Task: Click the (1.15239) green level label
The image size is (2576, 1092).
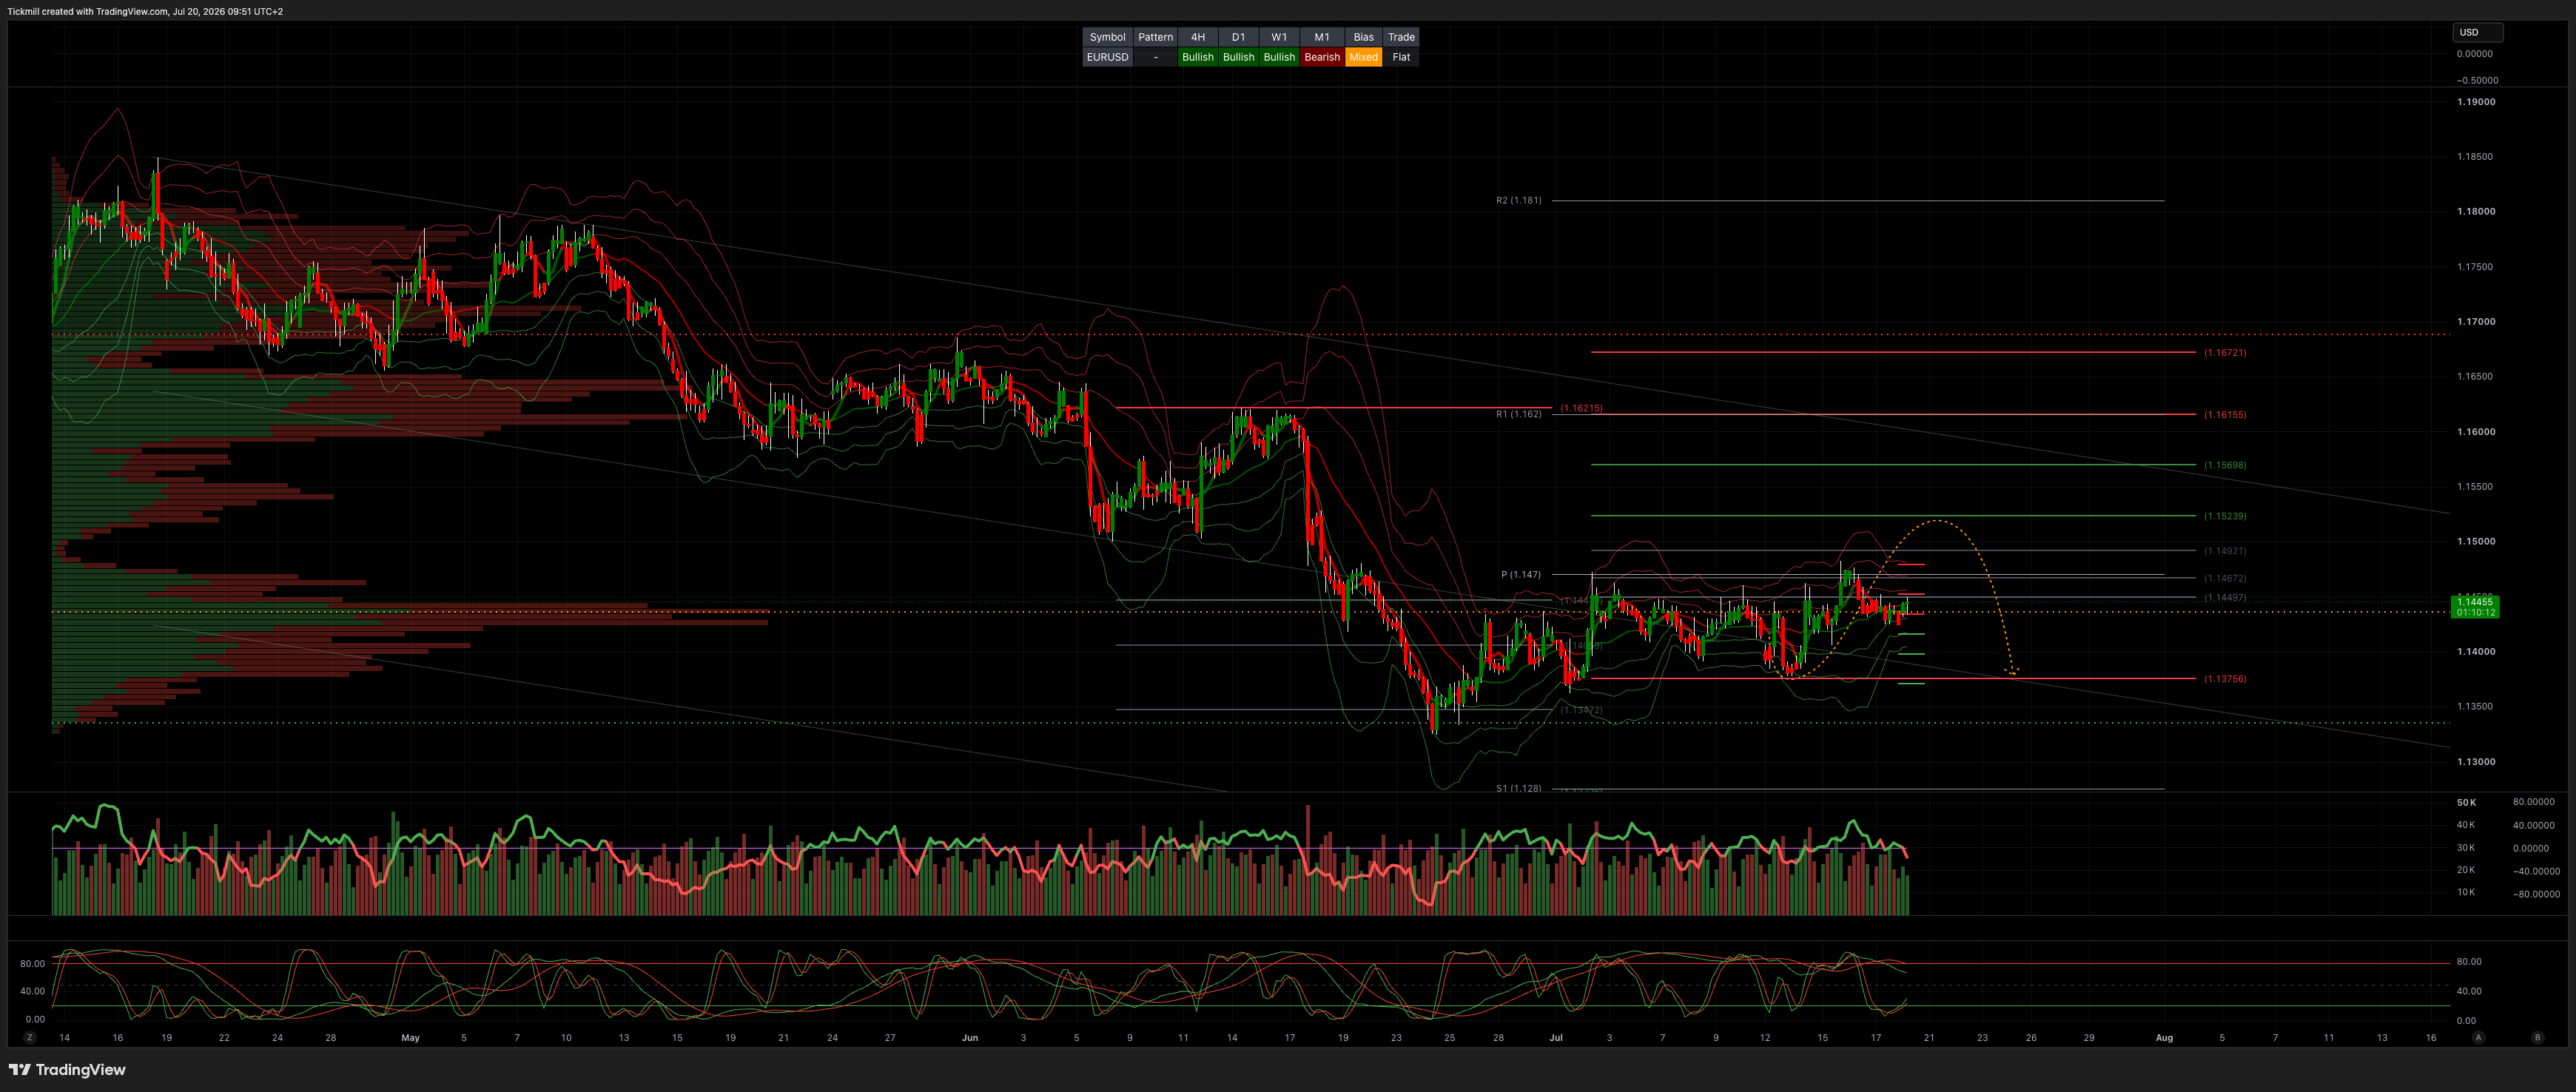Action: tap(2225, 516)
